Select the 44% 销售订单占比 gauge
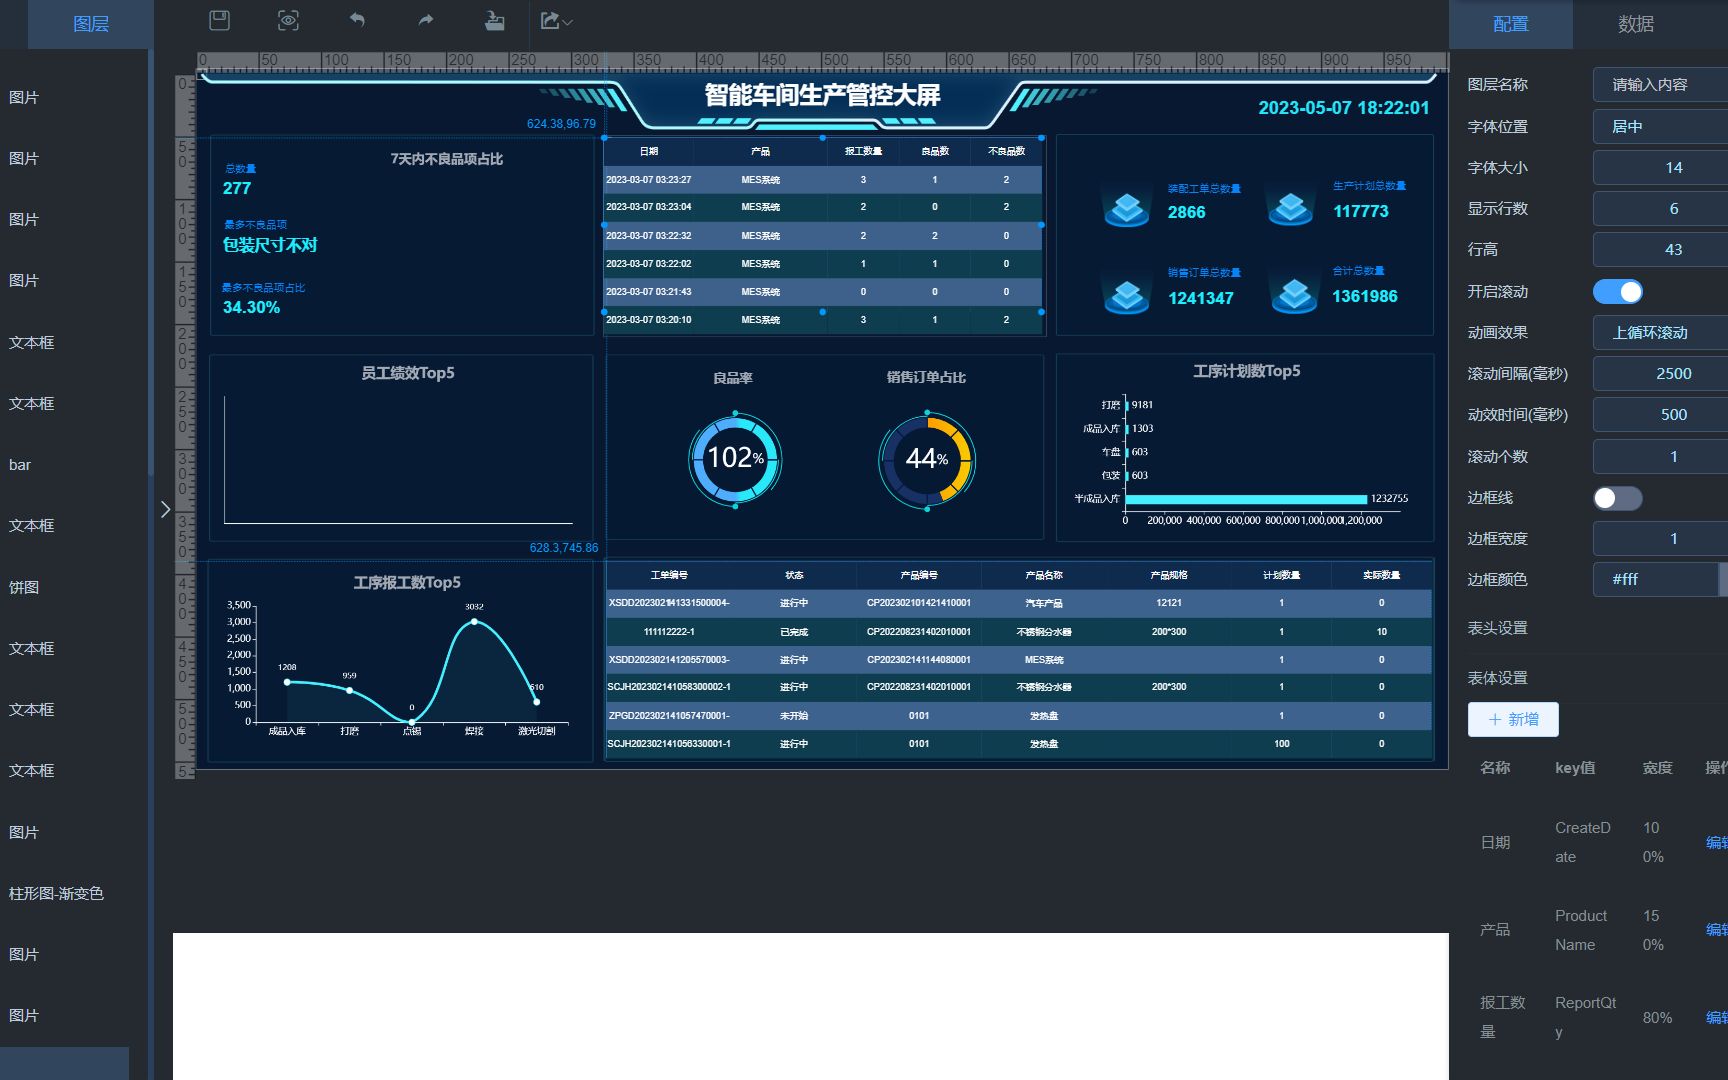This screenshot has height=1080, width=1728. (x=927, y=460)
